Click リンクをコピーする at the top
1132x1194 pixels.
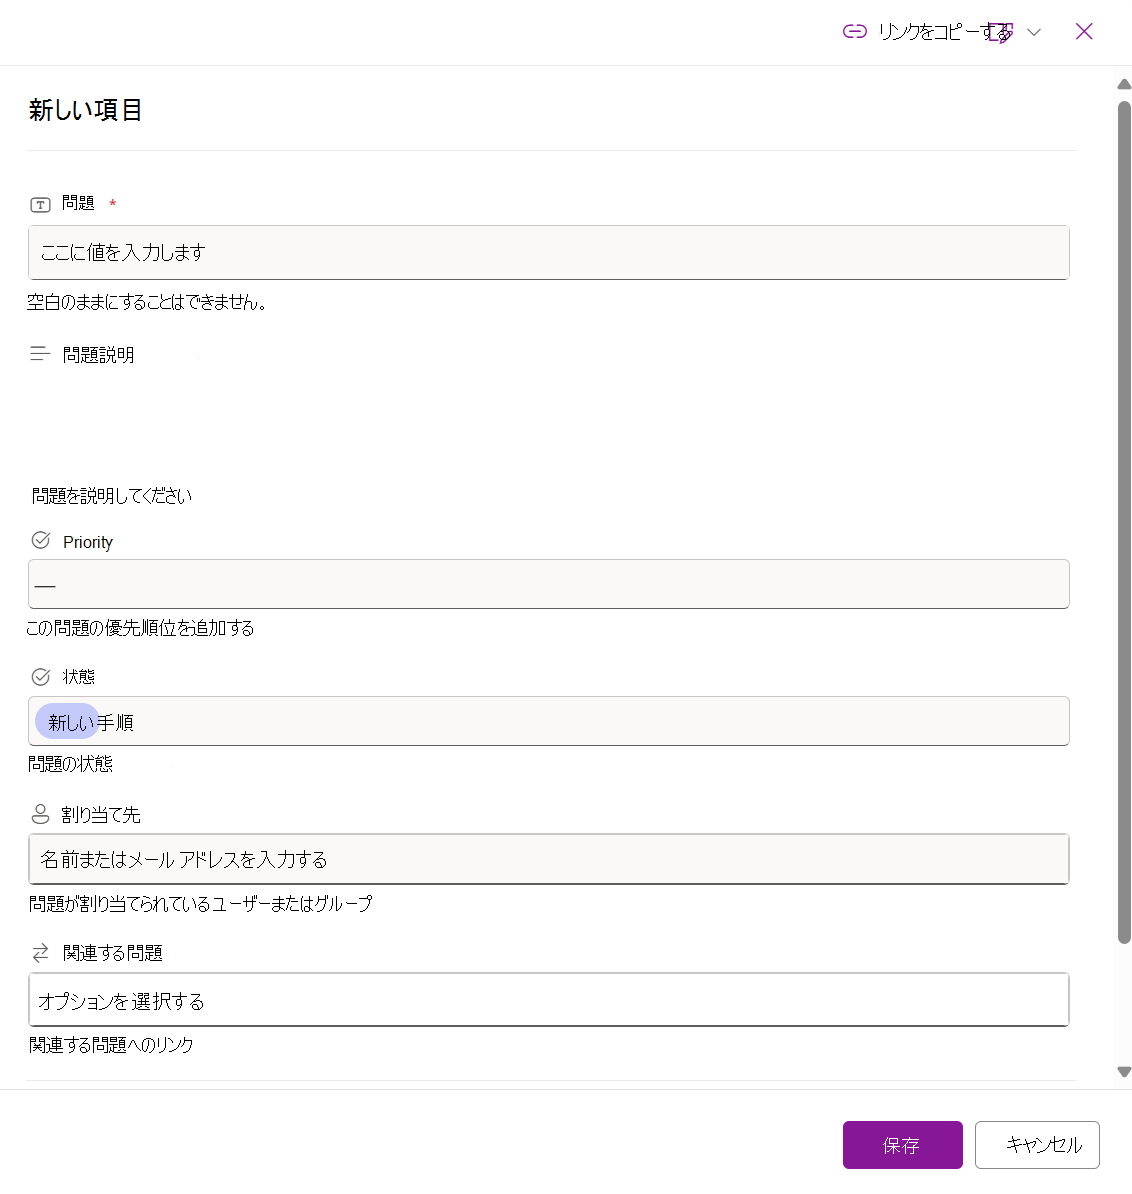click(x=945, y=31)
